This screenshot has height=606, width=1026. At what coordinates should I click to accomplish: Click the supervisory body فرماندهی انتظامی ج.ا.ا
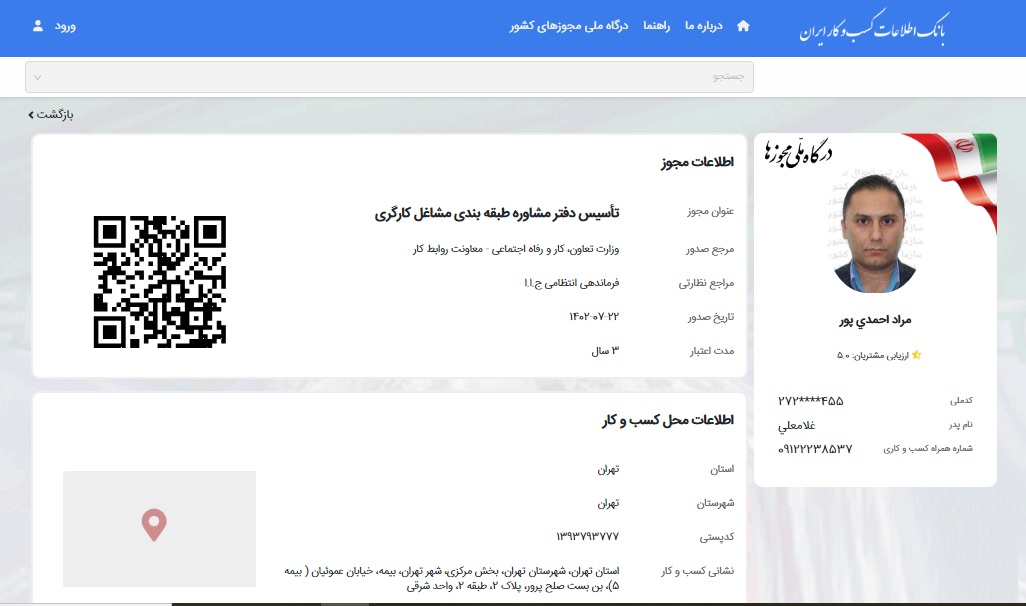[571, 283]
